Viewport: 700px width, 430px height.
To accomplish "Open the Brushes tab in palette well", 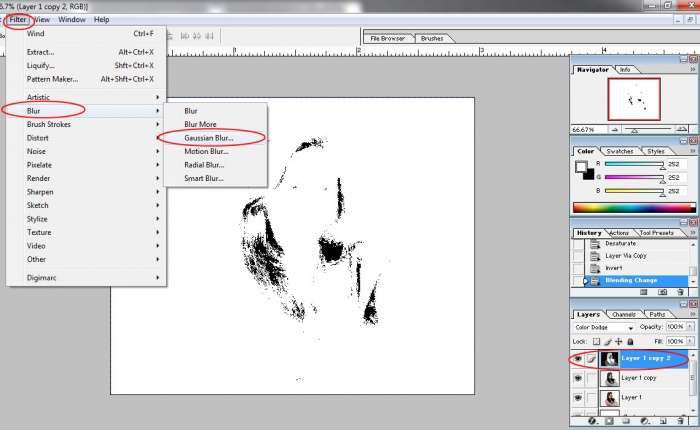I will pos(432,38).
